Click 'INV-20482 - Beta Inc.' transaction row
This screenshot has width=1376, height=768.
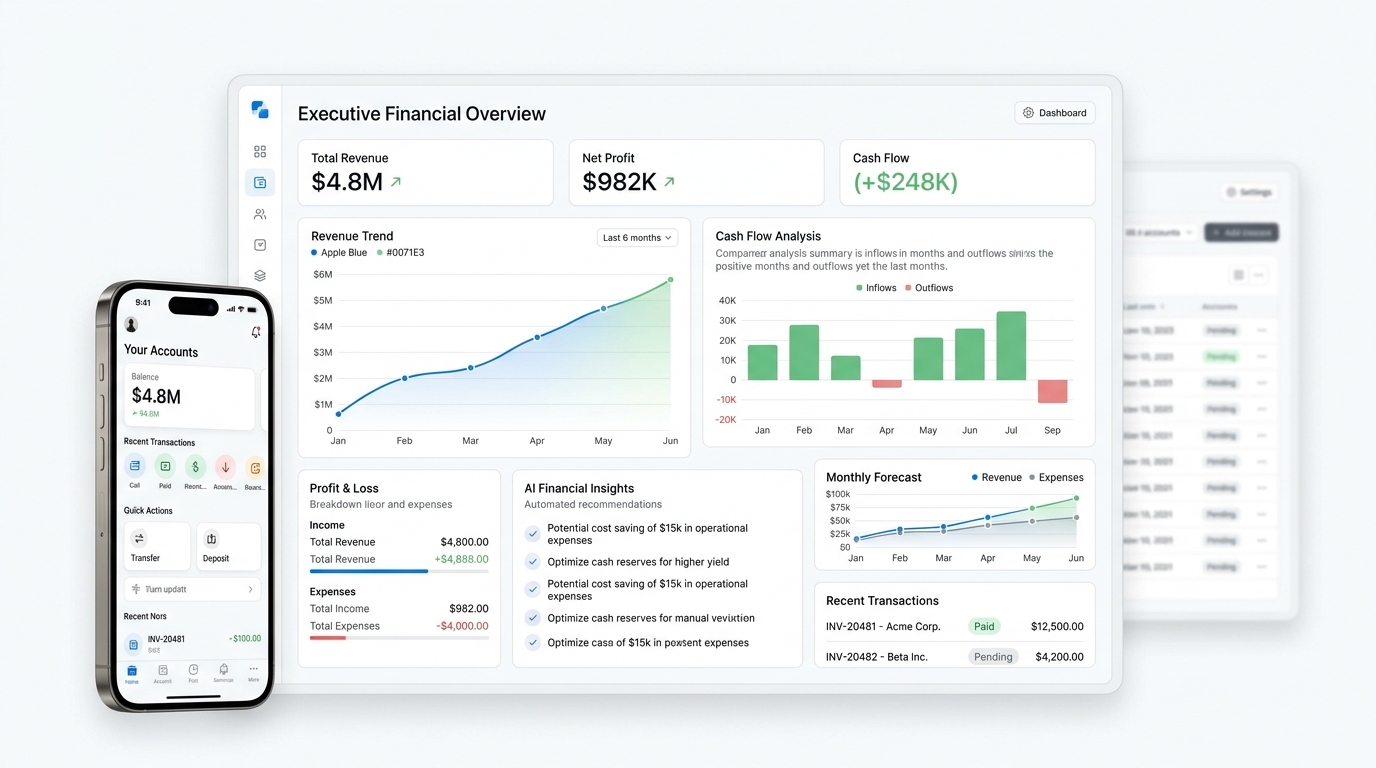pyautogui.click(x=954, y=657)
